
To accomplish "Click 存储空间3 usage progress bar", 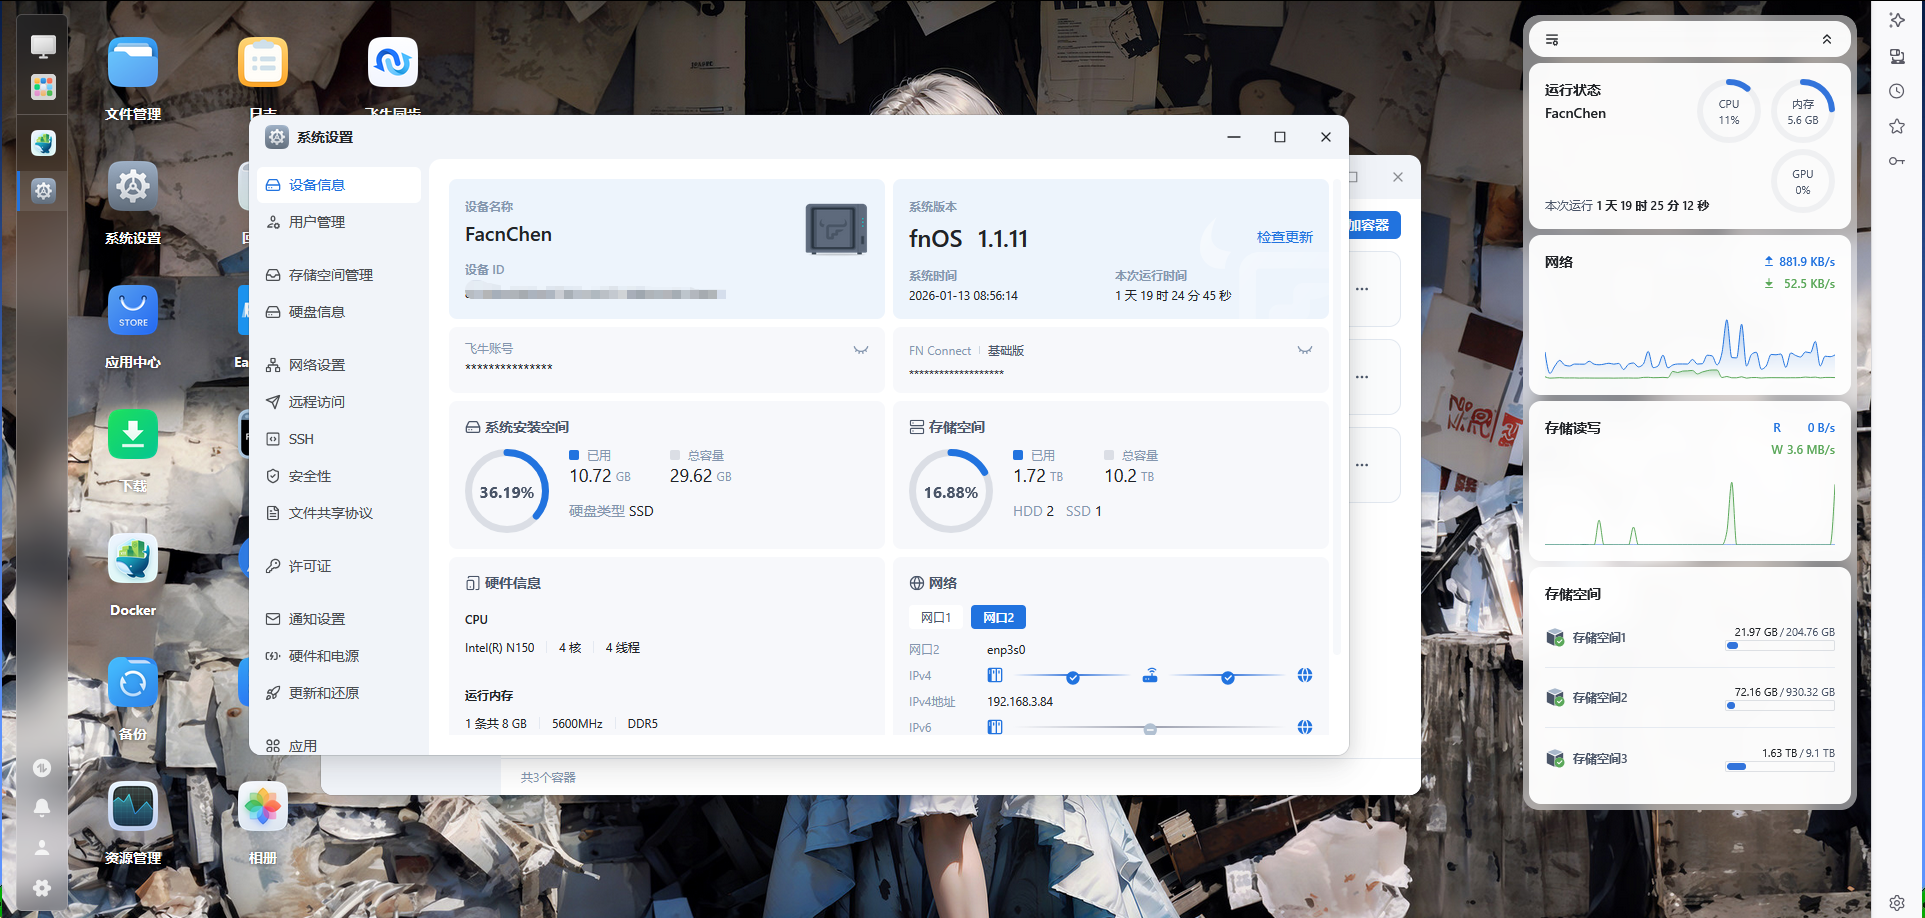I will click(x=1779, y=767).
